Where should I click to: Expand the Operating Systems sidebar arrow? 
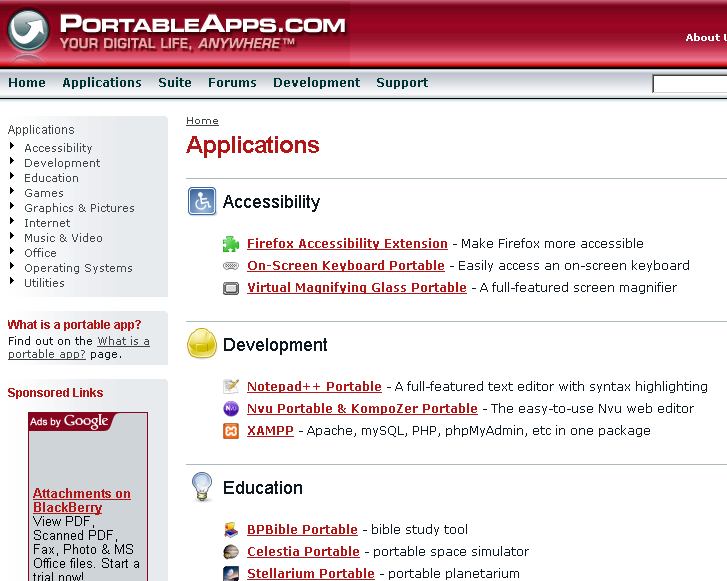point(12,266)
